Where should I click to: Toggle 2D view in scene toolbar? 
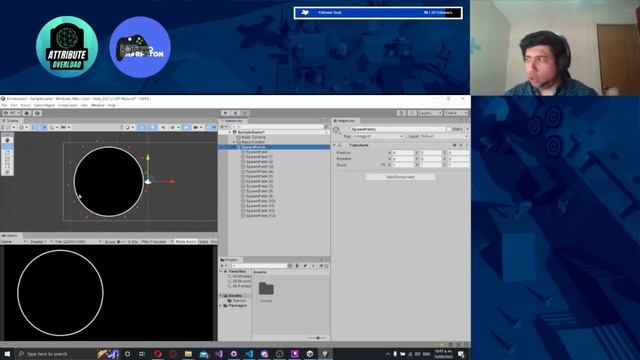pos(142,127)
